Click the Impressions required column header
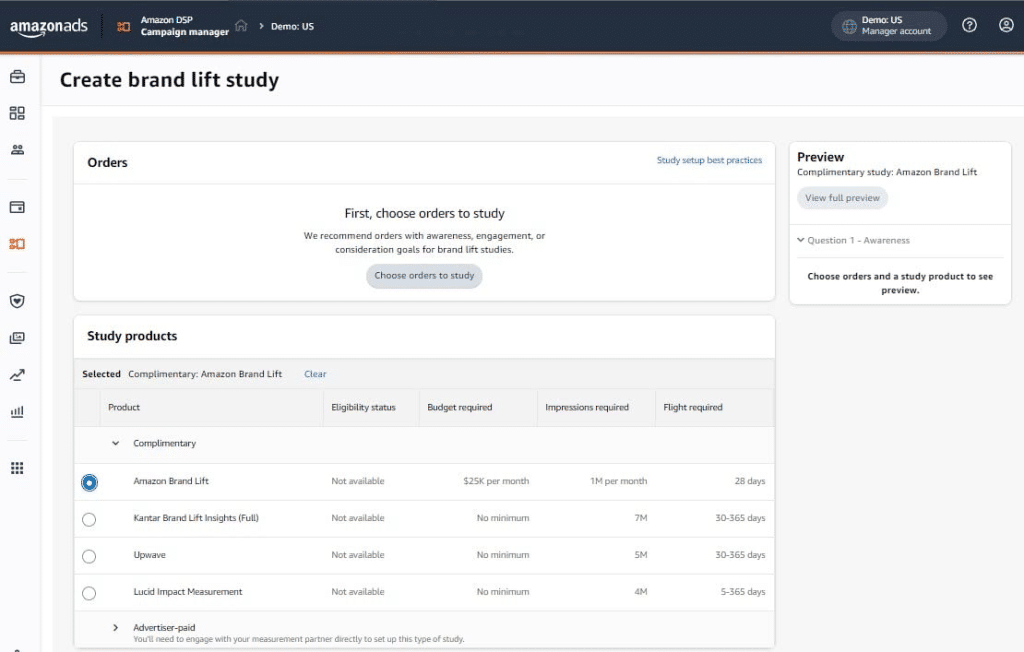The image size is (1024, 652). pyautogui.click(x=586, y=407)
